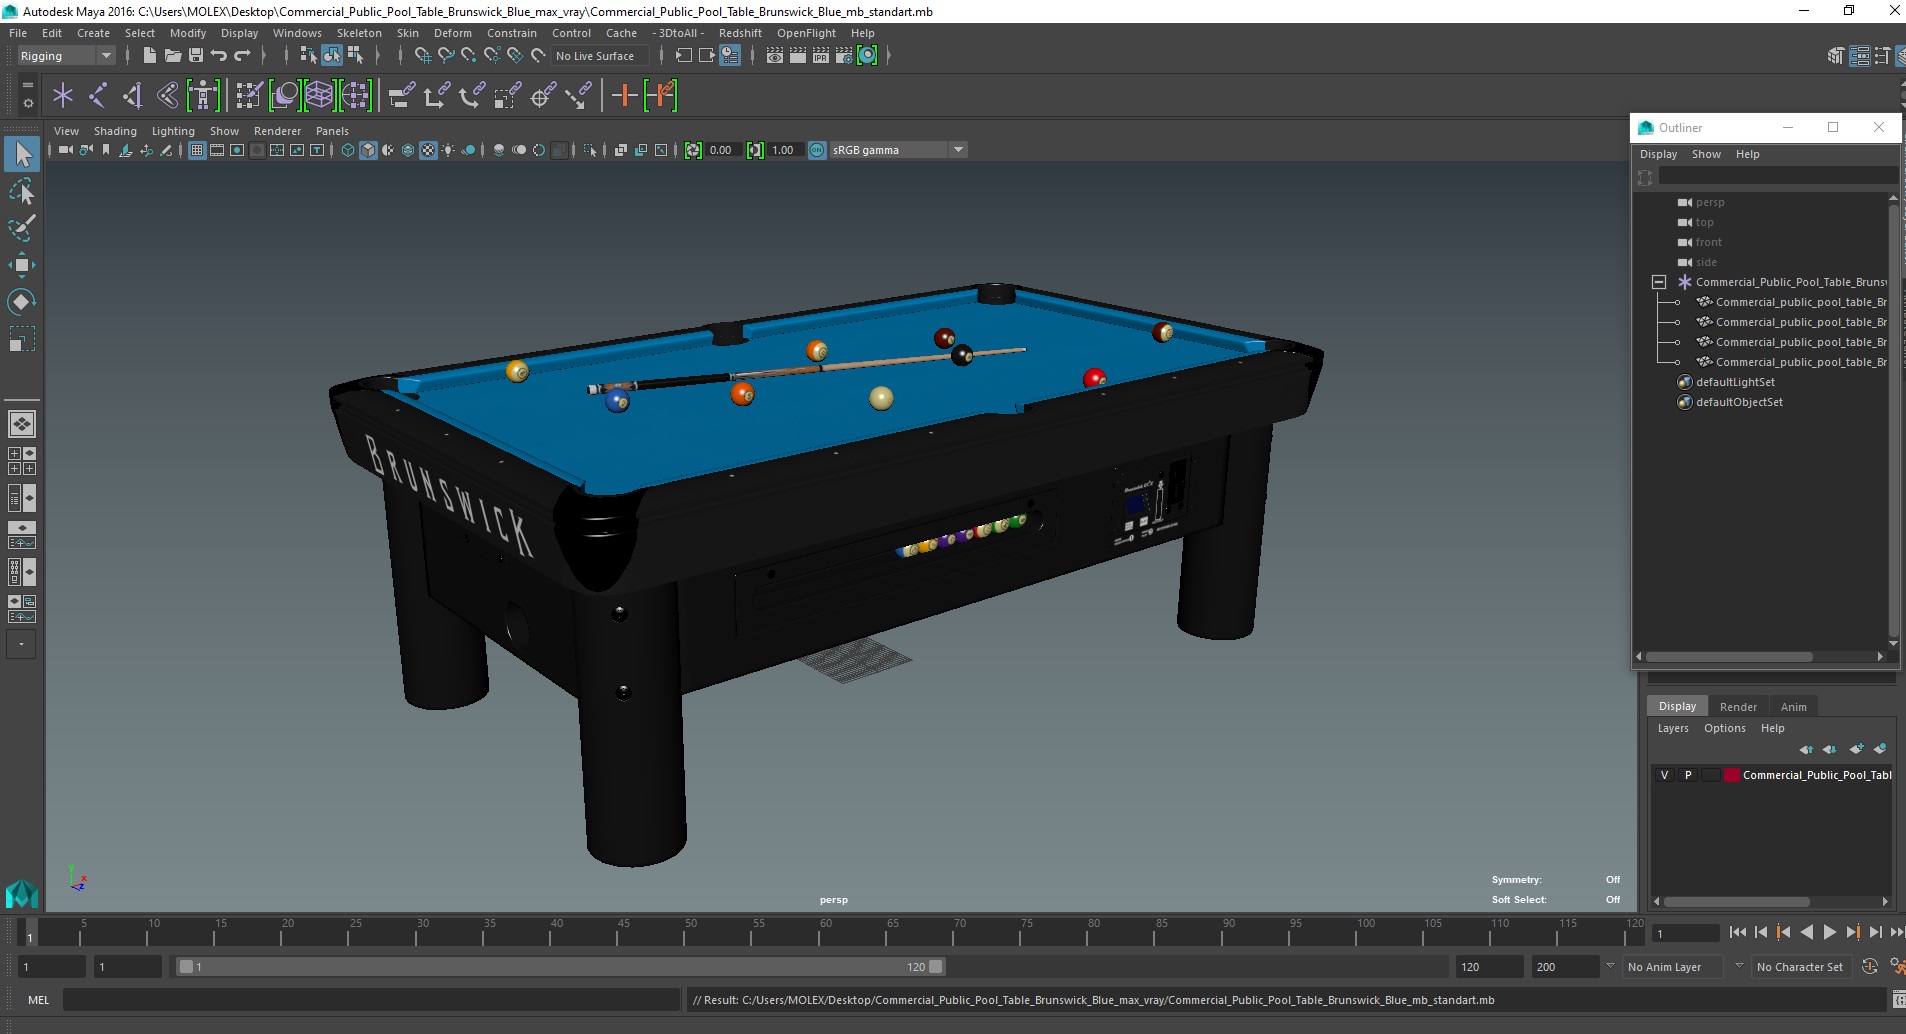Choose the Move tool in the toolbox

click(22, 265)
